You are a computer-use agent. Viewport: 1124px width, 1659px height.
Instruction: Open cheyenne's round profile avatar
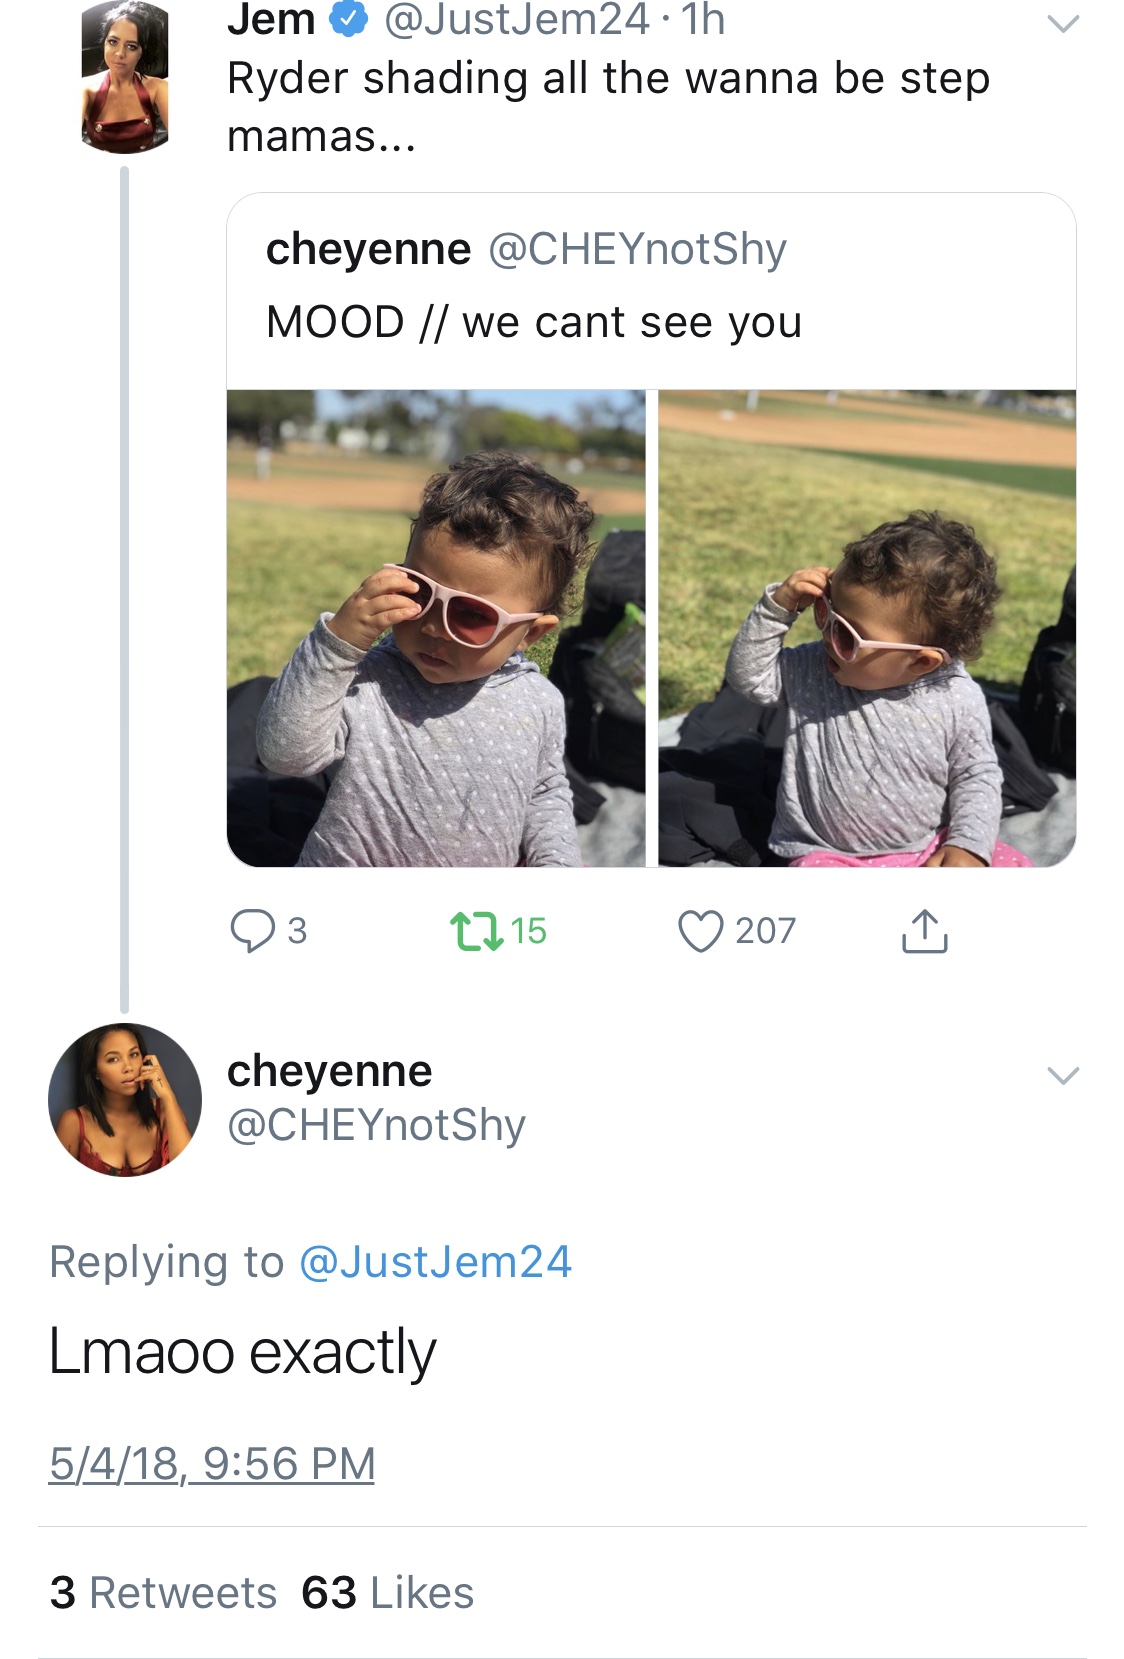(125, 1100)
